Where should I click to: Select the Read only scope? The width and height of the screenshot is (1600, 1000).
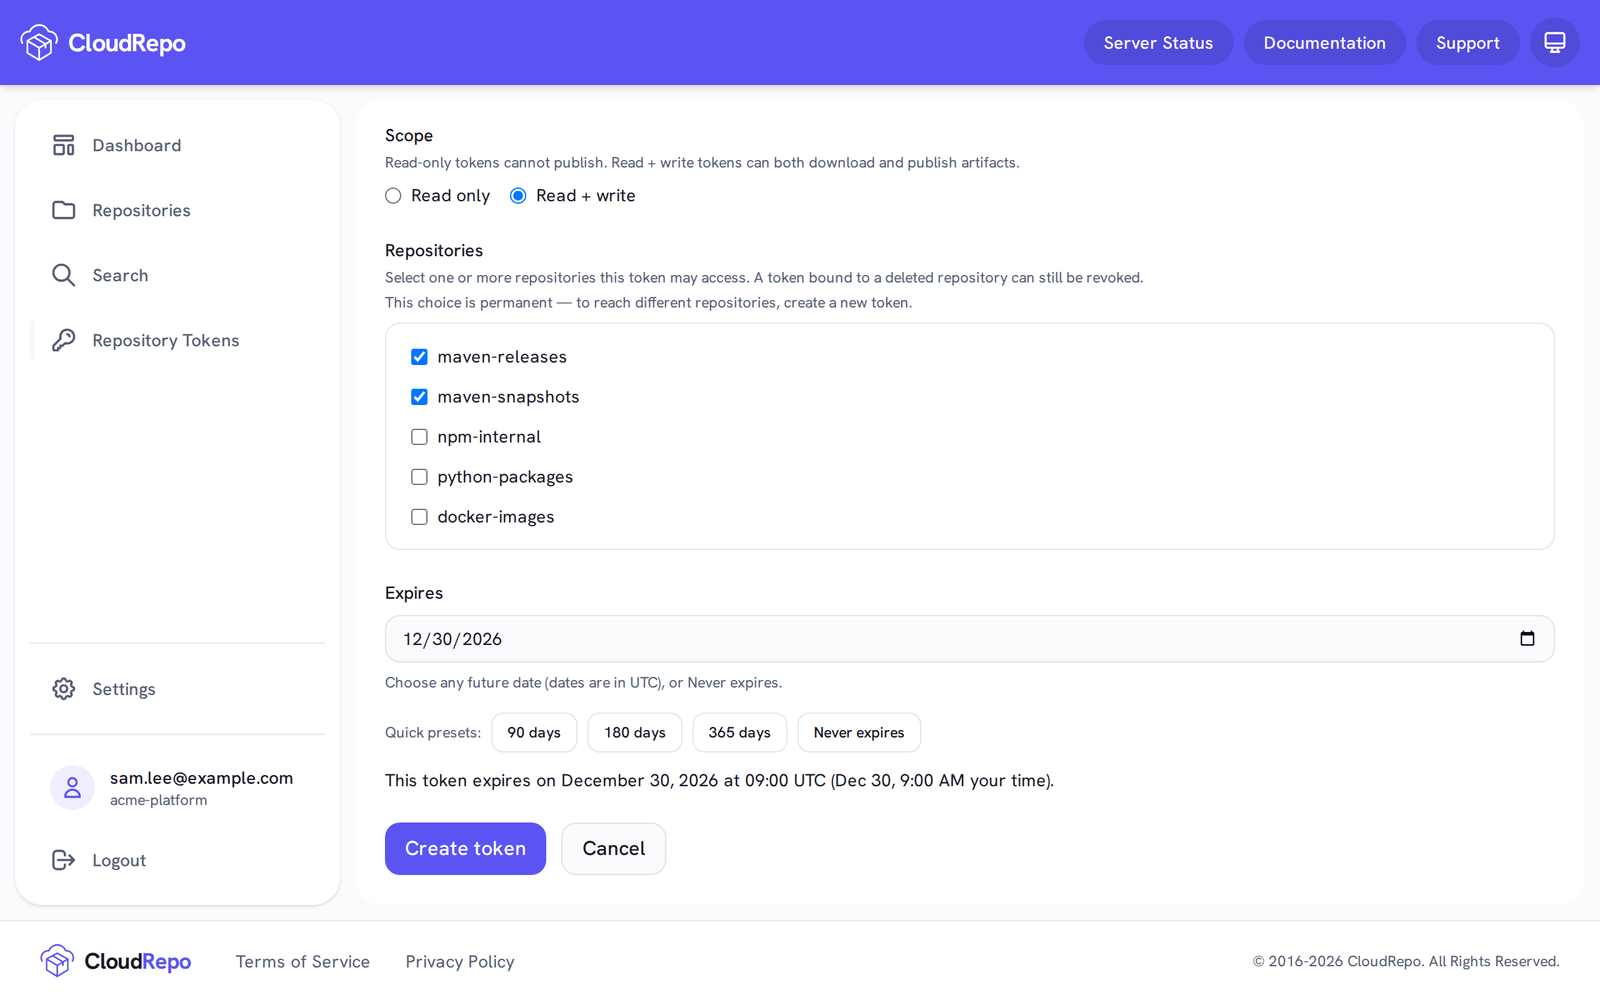click(394, 196)
